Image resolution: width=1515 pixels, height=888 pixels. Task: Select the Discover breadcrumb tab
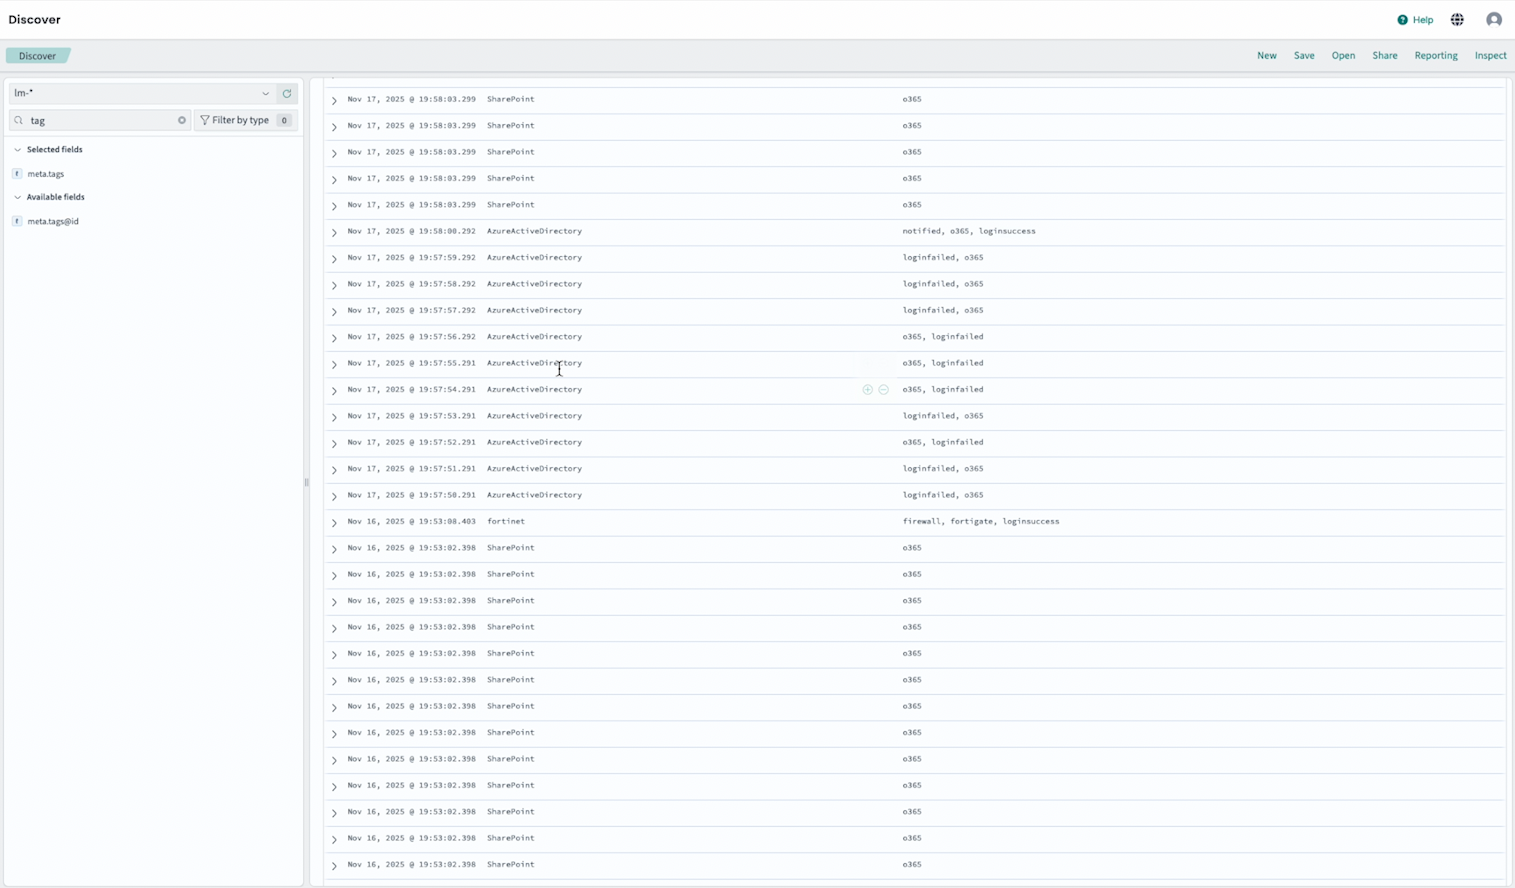(38, 56)
